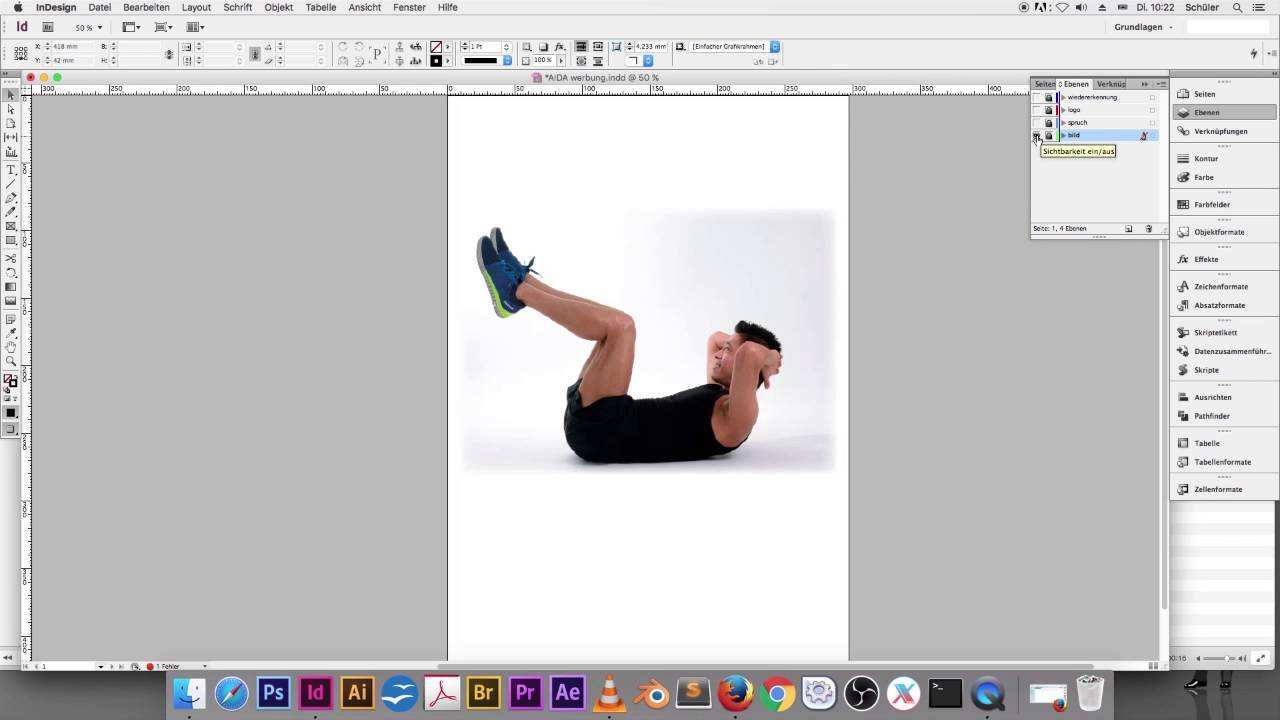Open the Farbfelder panel
Screen dimensions: 1280x720
pos(1211,205)
